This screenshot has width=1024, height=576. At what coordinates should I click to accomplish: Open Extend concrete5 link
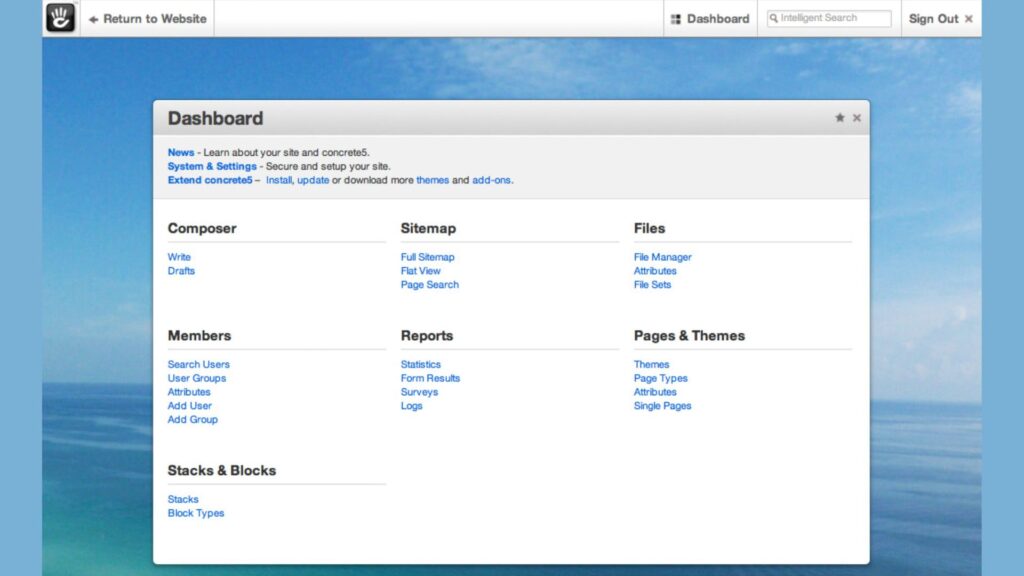[x=210, y=180]
